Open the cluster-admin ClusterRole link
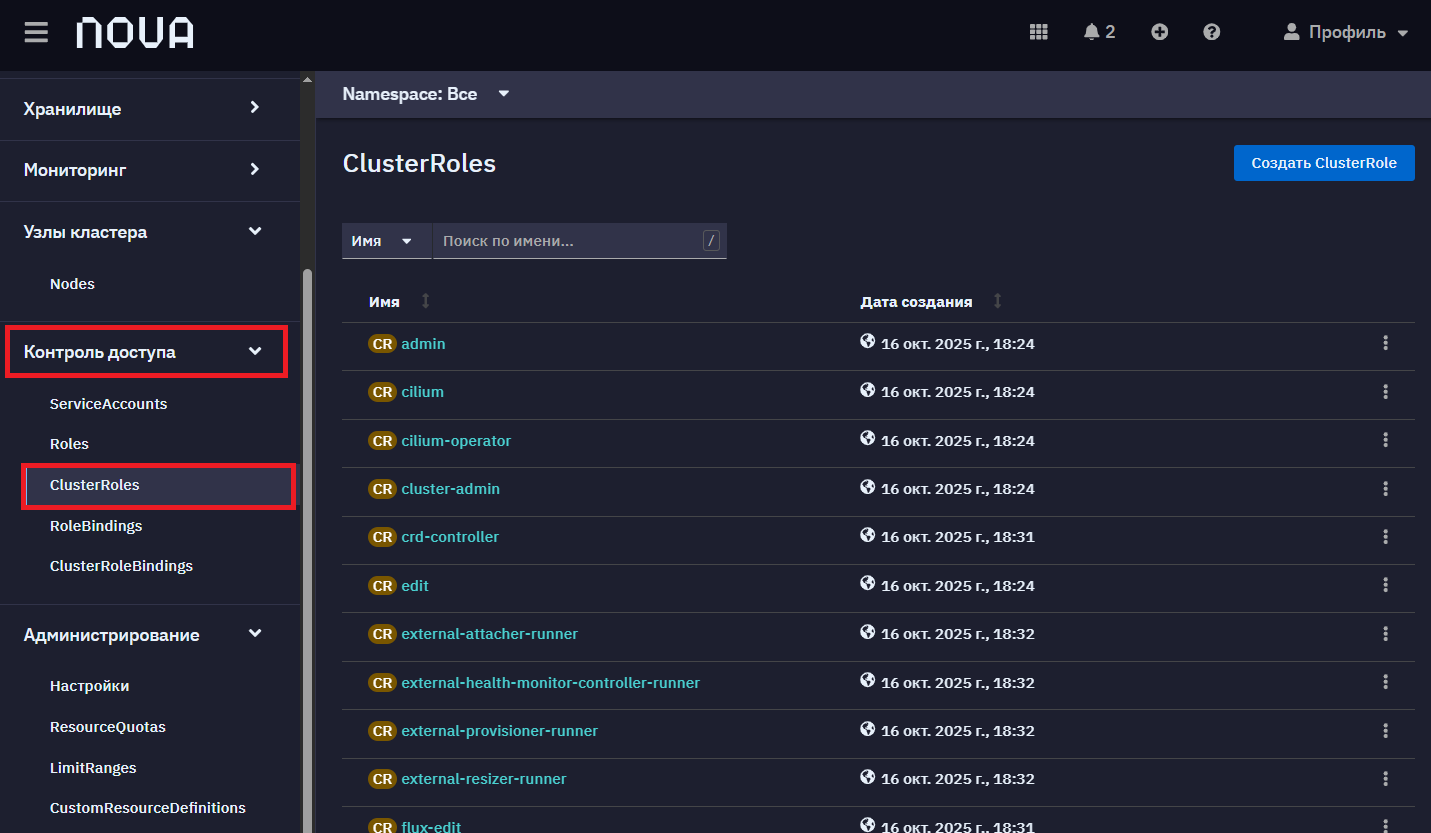The image size is (1431, 833). [x=450, y=489]
